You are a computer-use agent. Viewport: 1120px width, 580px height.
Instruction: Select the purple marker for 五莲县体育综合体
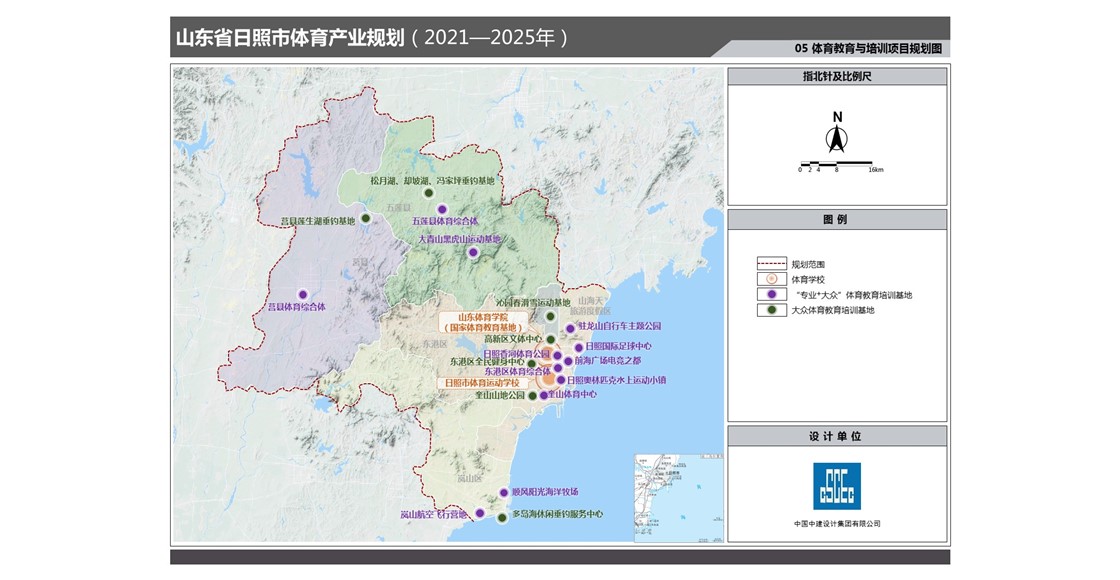(442, 209)
